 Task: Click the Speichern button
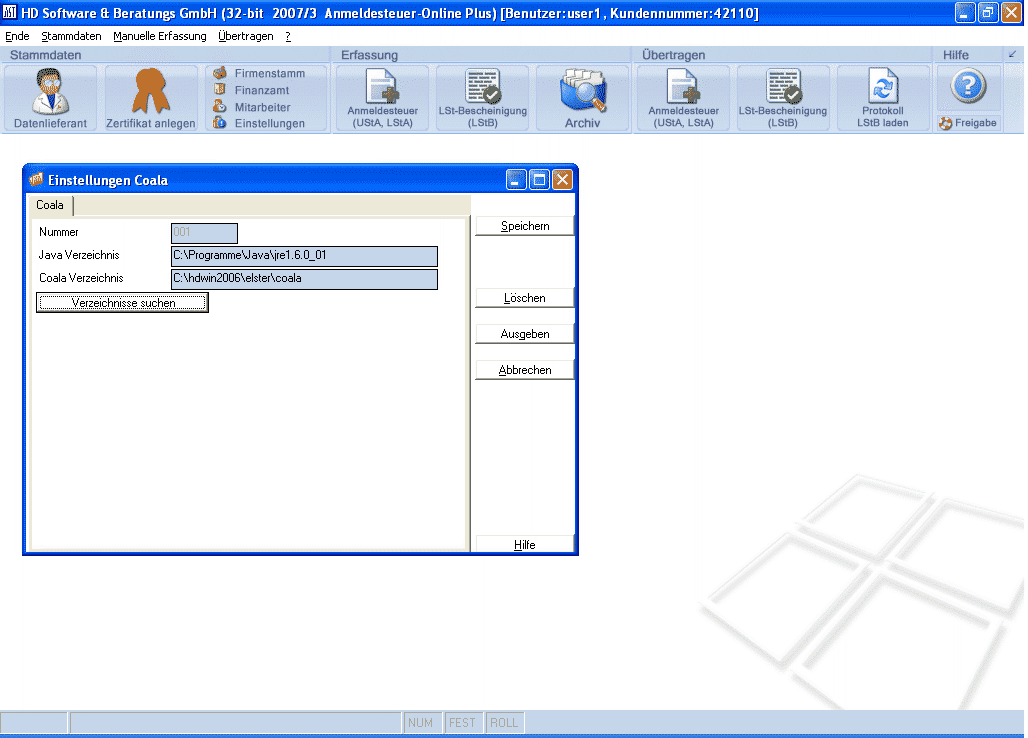(x=524, y=226)
